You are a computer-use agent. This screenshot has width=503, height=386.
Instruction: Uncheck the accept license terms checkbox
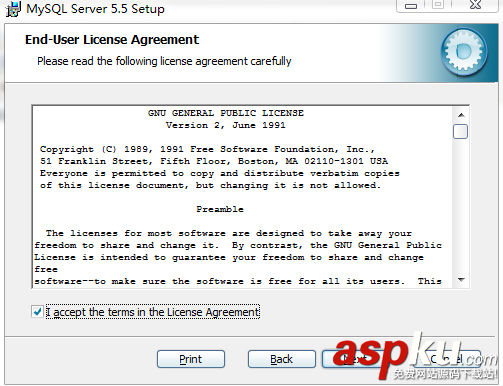[x=37, y=312]
